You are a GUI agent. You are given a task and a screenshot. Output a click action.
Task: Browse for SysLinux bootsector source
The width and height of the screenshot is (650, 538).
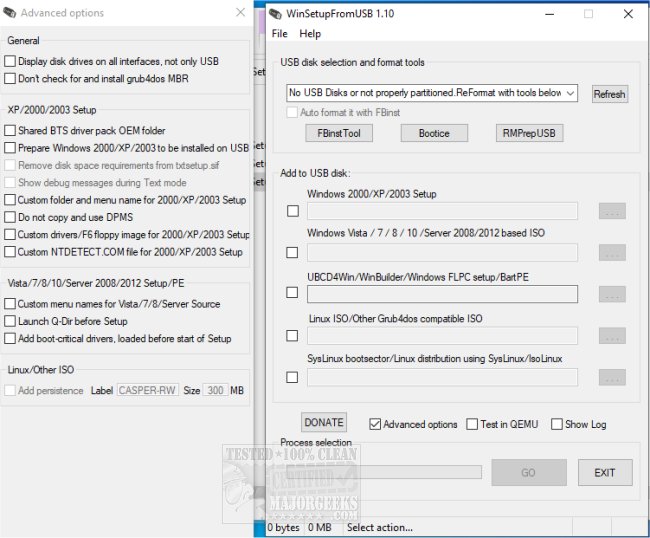click(x=612, y=377)
